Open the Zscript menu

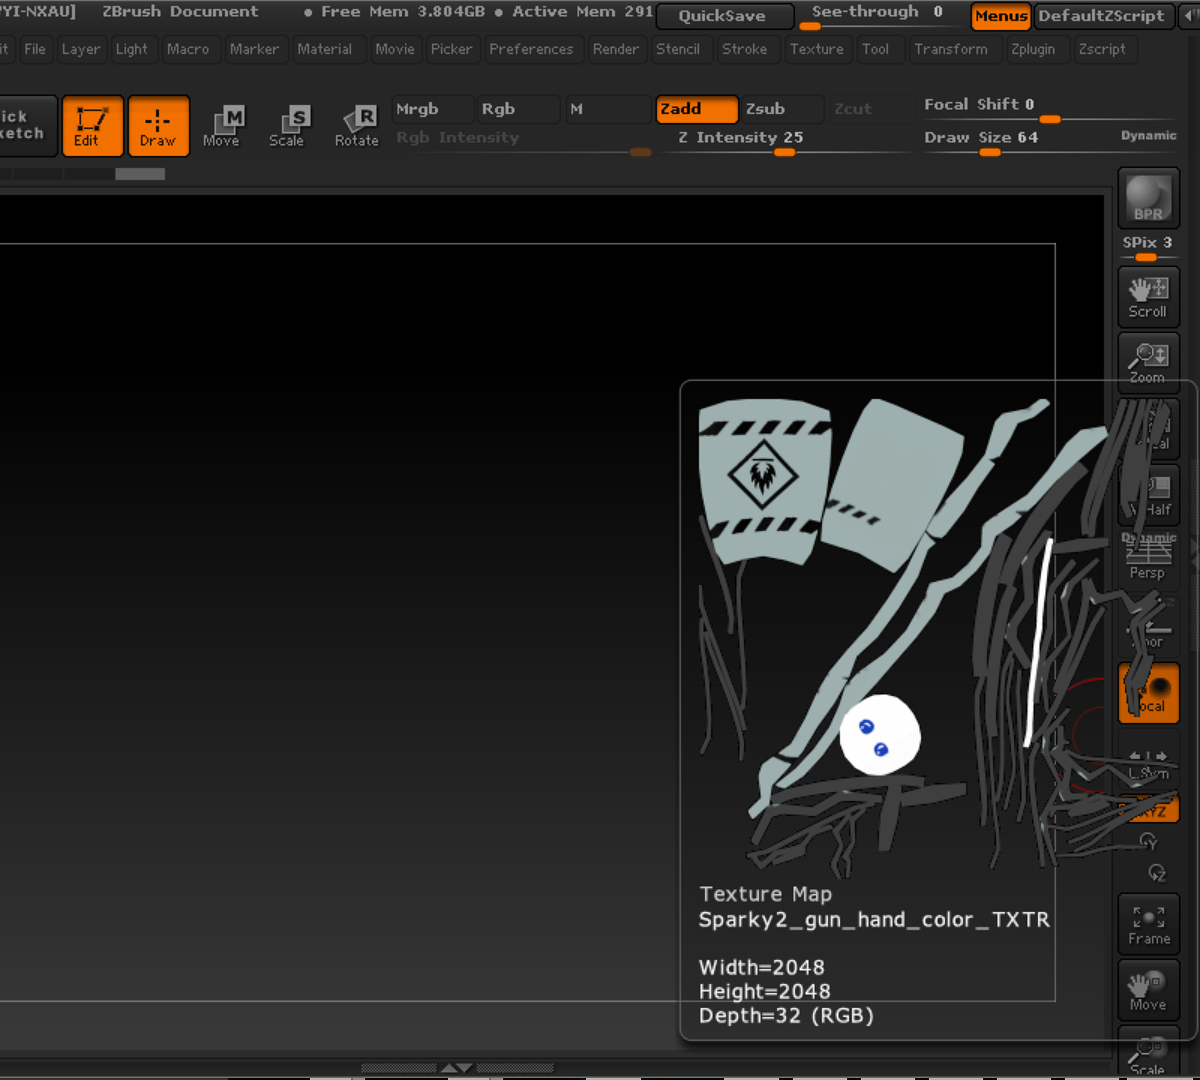pos(1102,49)
